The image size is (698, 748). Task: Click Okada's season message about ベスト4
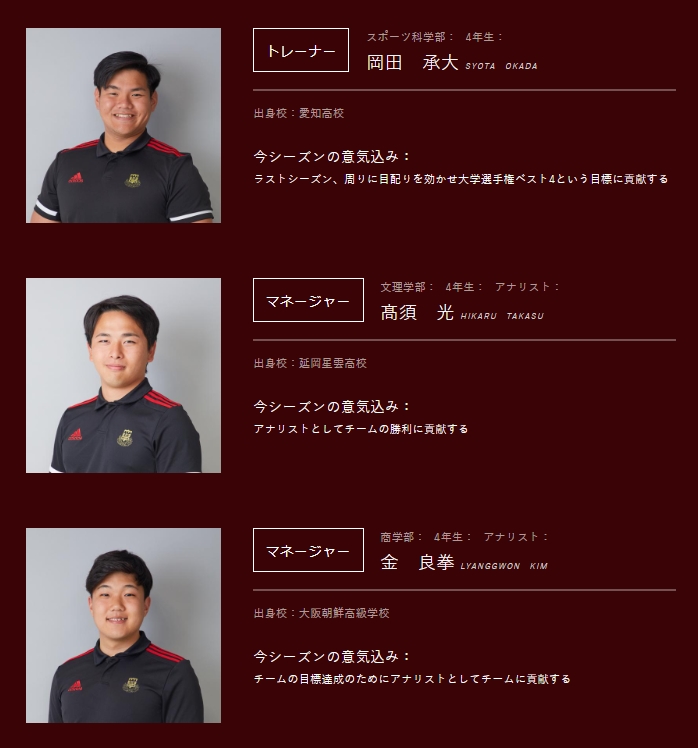tap(461, 179)
